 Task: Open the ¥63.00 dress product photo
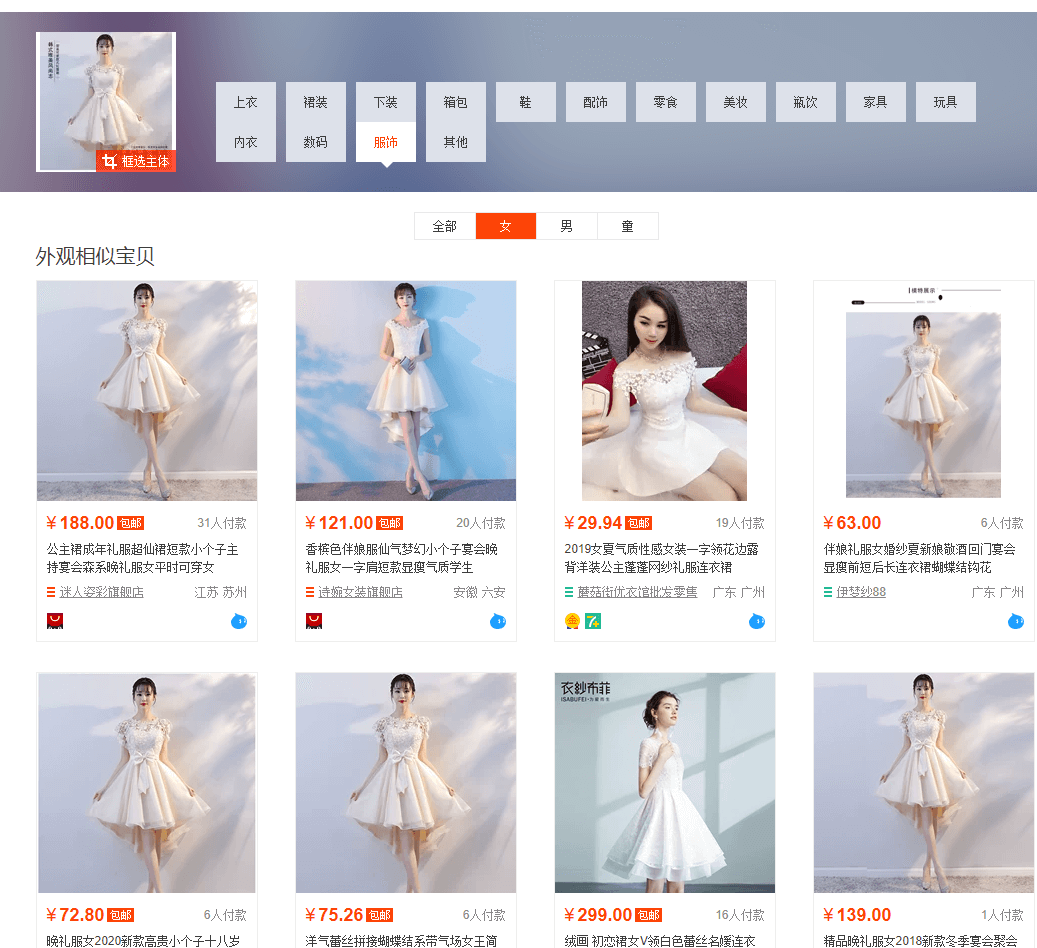[923, 391]
